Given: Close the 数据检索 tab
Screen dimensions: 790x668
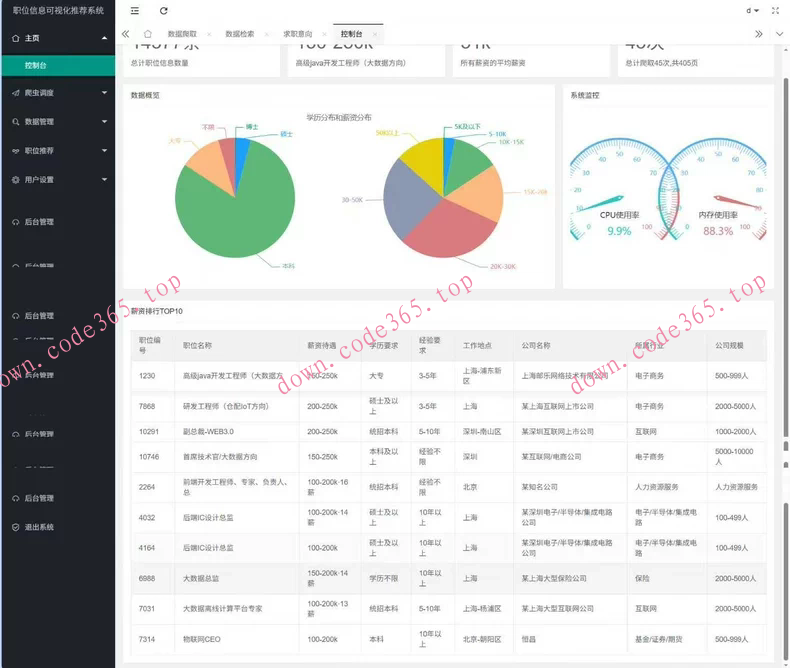Looking at the screenshot, I should pos(266,34).
